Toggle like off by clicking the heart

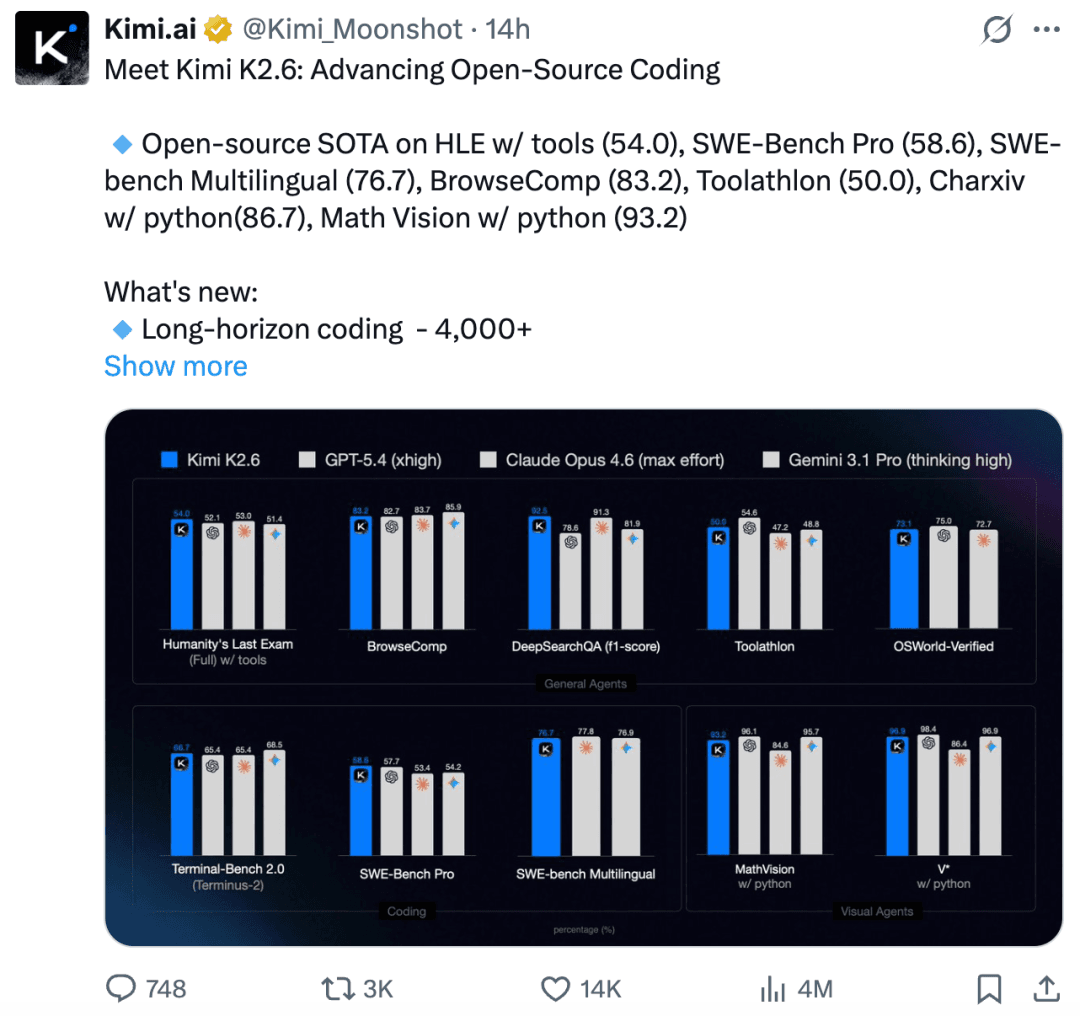(556, 989)
